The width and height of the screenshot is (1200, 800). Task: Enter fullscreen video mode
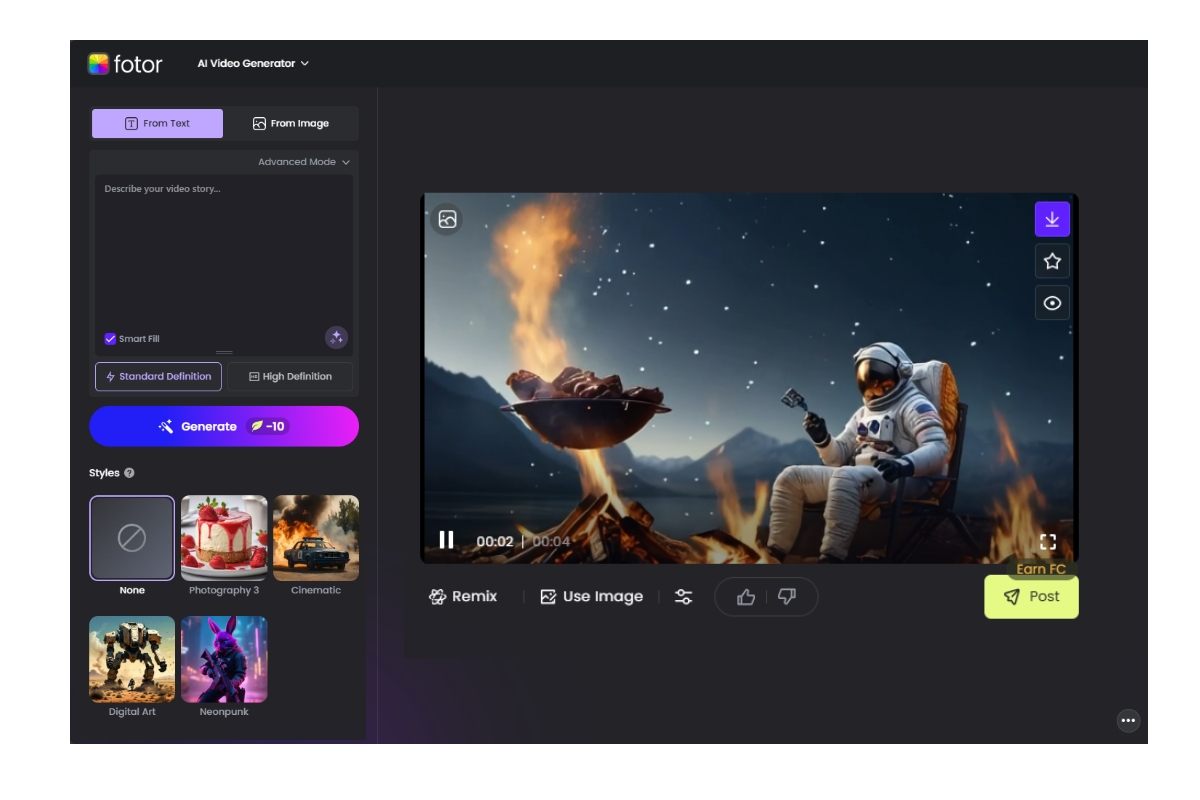1048,542
